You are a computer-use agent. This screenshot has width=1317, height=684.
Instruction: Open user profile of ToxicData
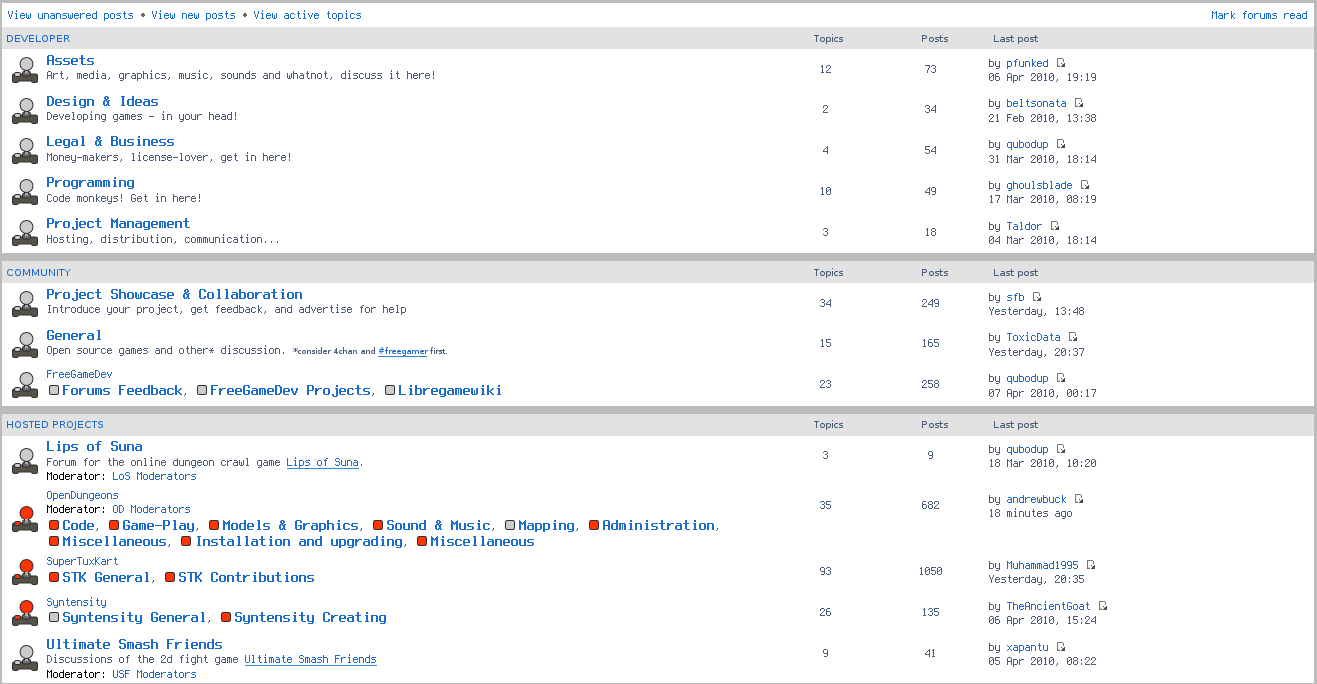(x=1033, y=338)
